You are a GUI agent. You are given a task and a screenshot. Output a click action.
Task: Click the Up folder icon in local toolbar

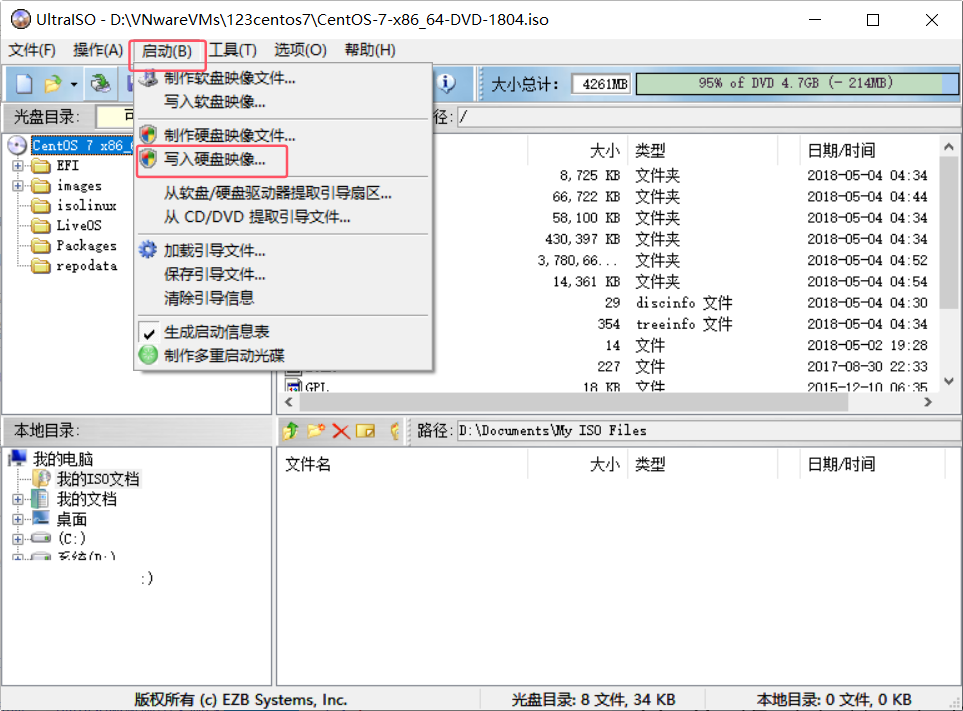point(290,430)
